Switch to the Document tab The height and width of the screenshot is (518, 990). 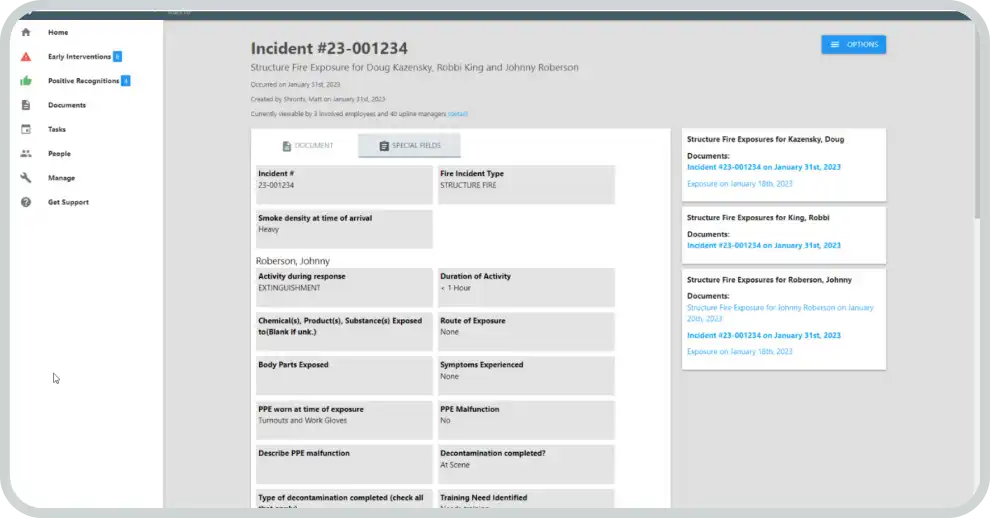coord(307,146)
